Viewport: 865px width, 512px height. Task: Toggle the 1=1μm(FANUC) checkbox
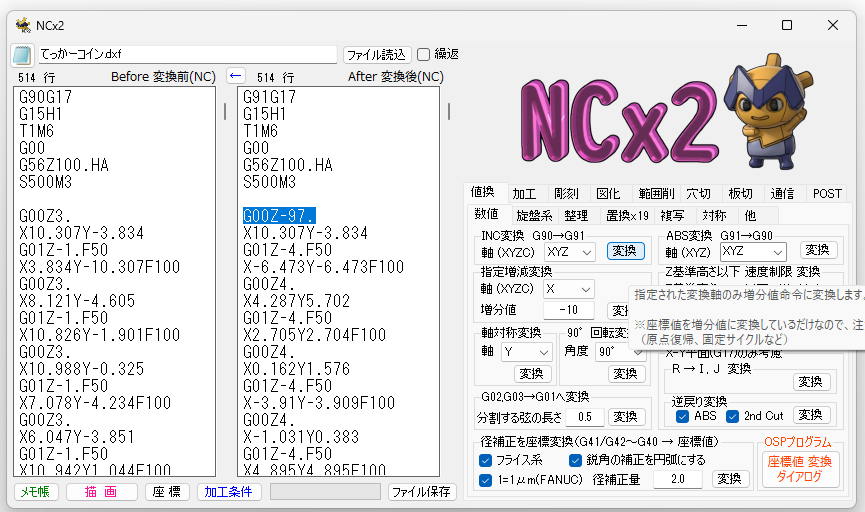click(x=485, y=480)
